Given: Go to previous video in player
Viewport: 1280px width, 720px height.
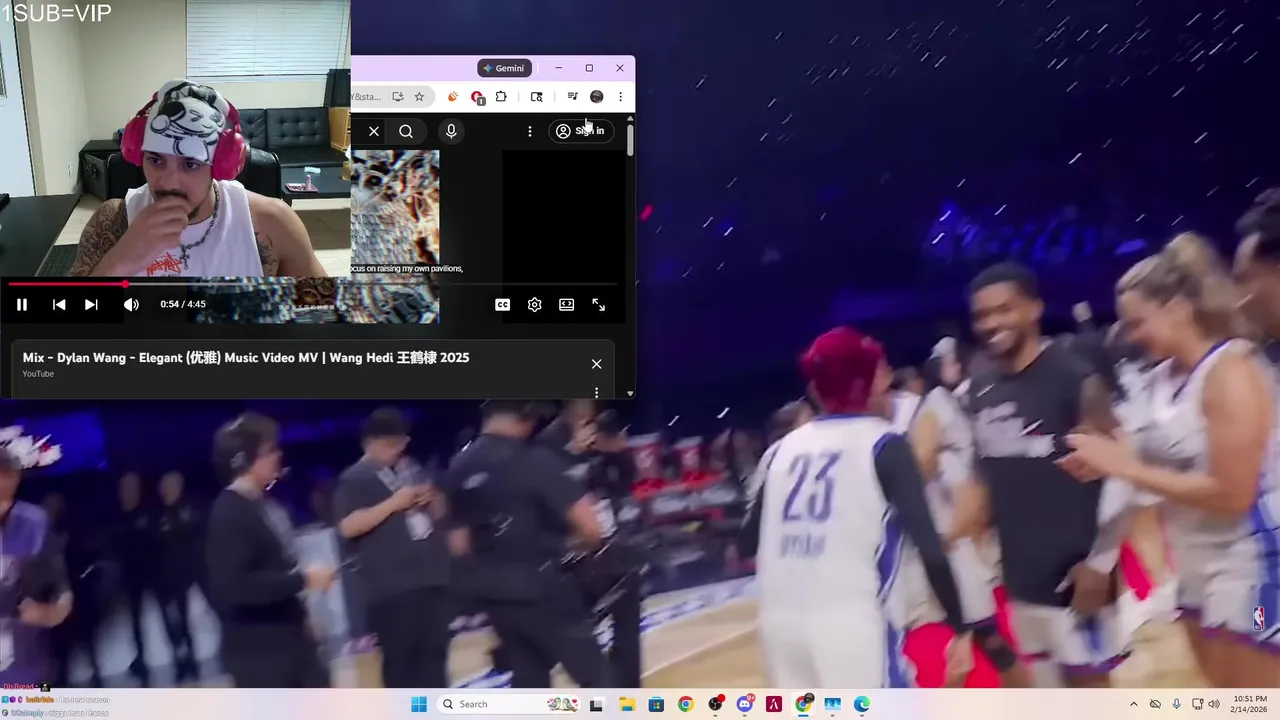Looking at the screenshot, I should [59, 305].
